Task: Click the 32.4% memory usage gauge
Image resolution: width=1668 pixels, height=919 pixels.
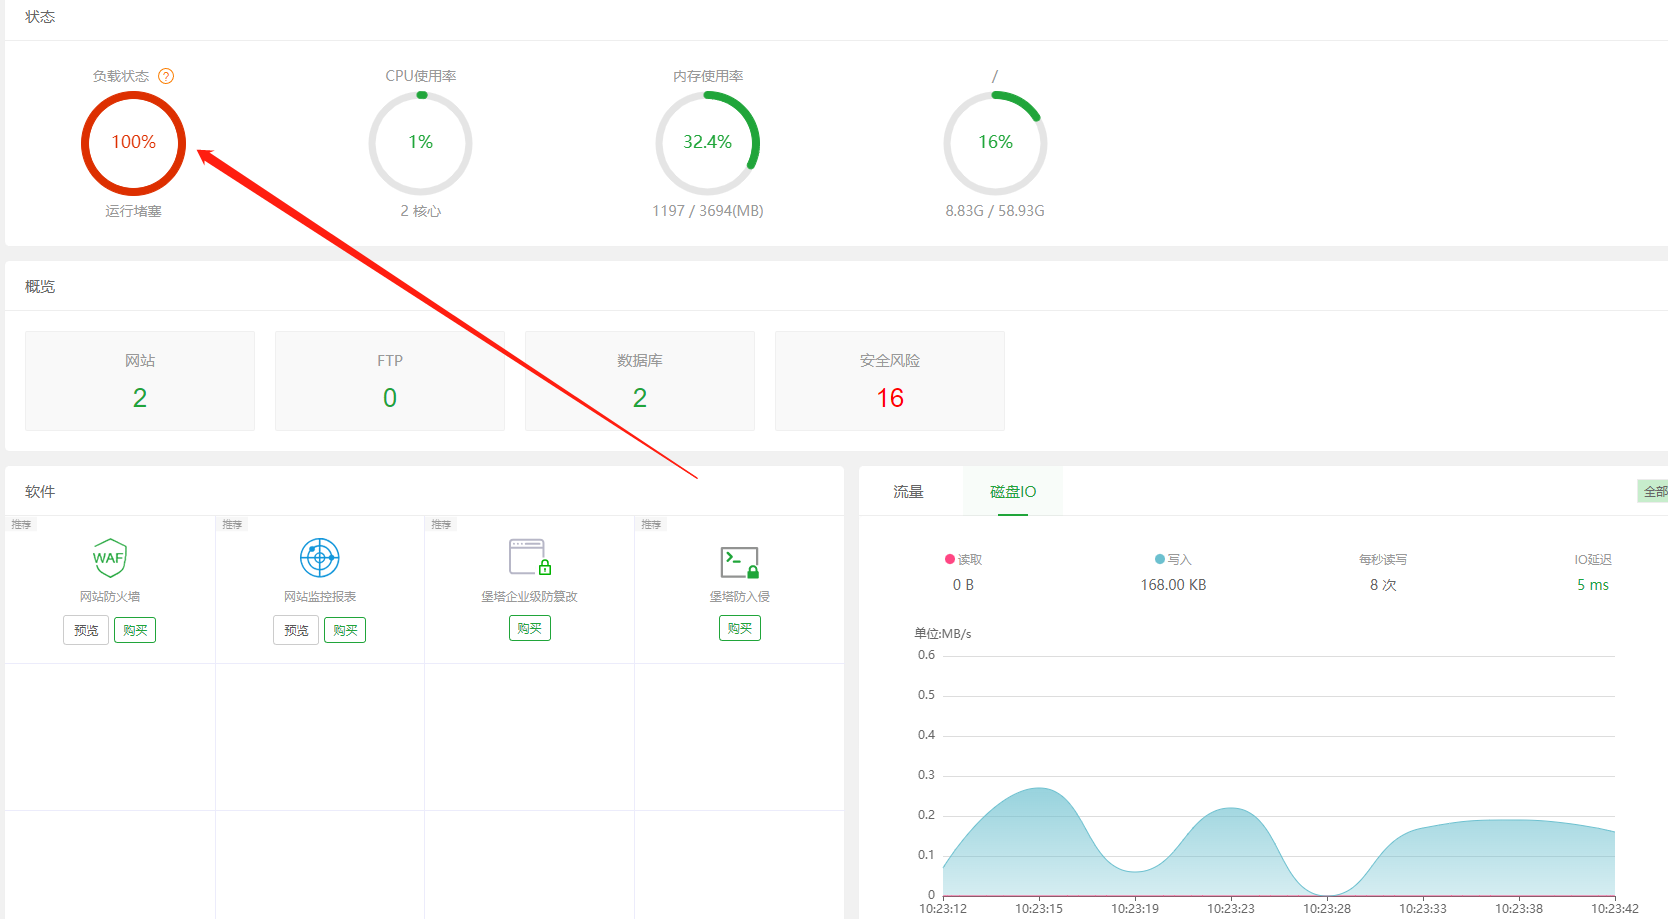Action: click(708, 143)
